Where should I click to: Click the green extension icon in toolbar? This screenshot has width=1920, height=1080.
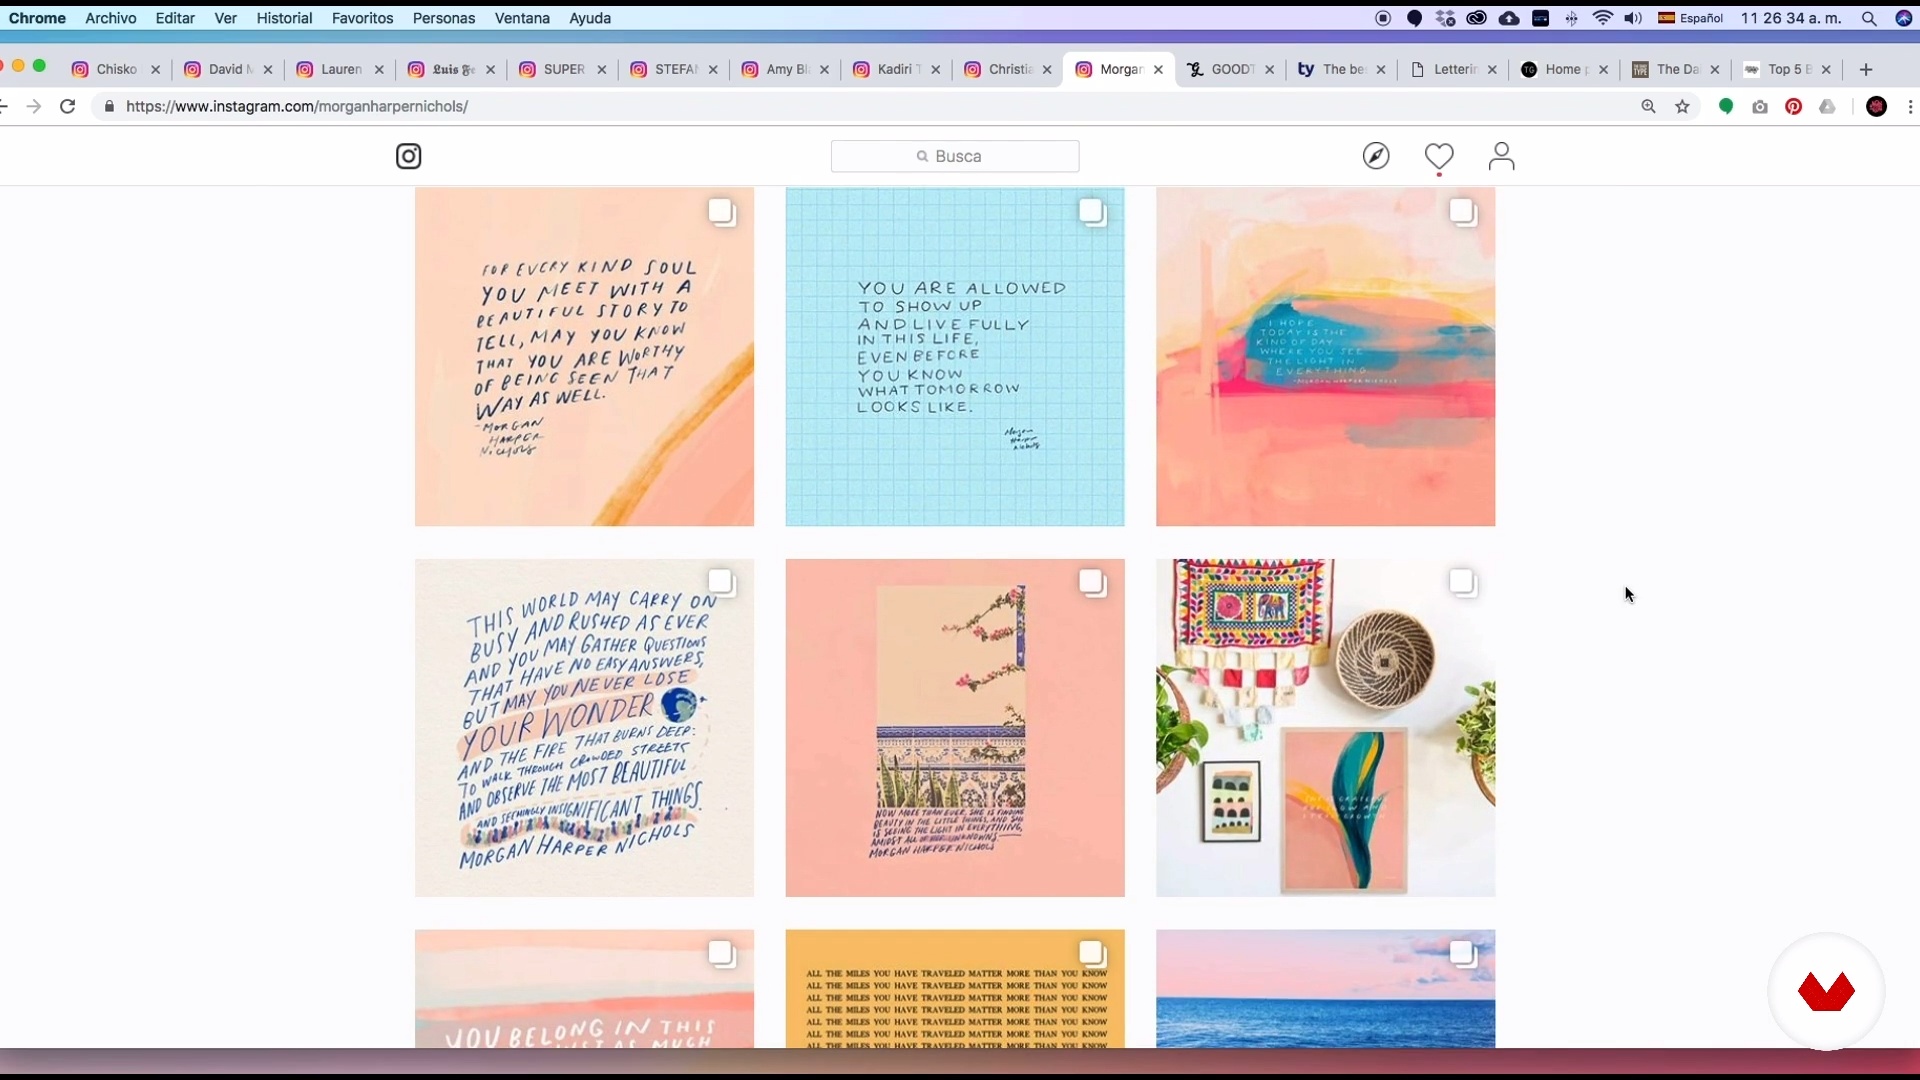tap(1725, 106)
